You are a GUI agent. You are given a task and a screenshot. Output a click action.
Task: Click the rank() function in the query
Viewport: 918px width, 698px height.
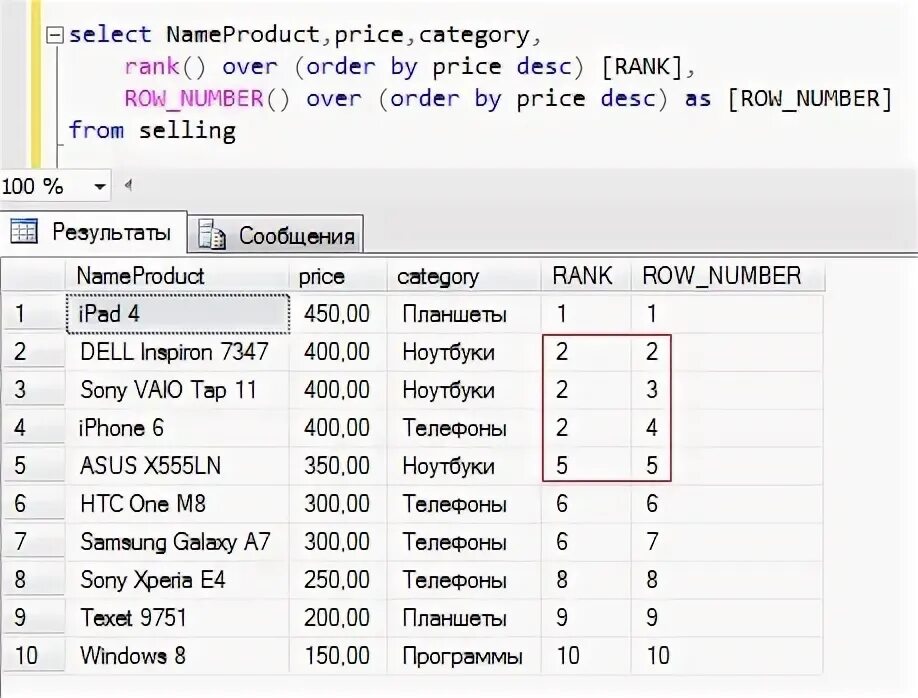coord(165,67)
